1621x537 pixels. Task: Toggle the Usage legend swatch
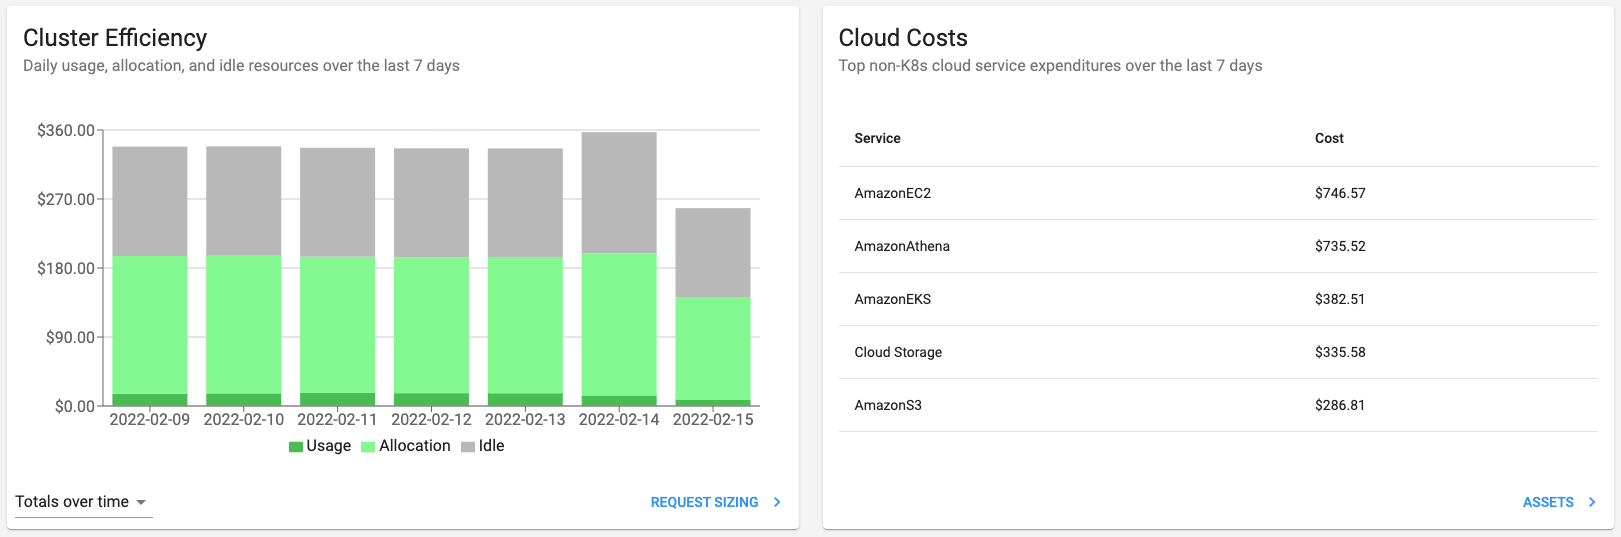(x=296, y=447)
